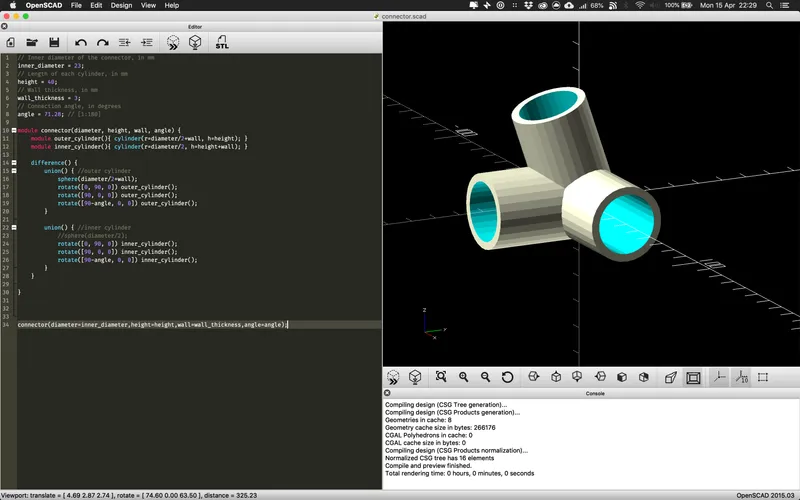Screen dimensions: 800x500
Task: Switch to the Top view
Action: [x=556, y=377]
